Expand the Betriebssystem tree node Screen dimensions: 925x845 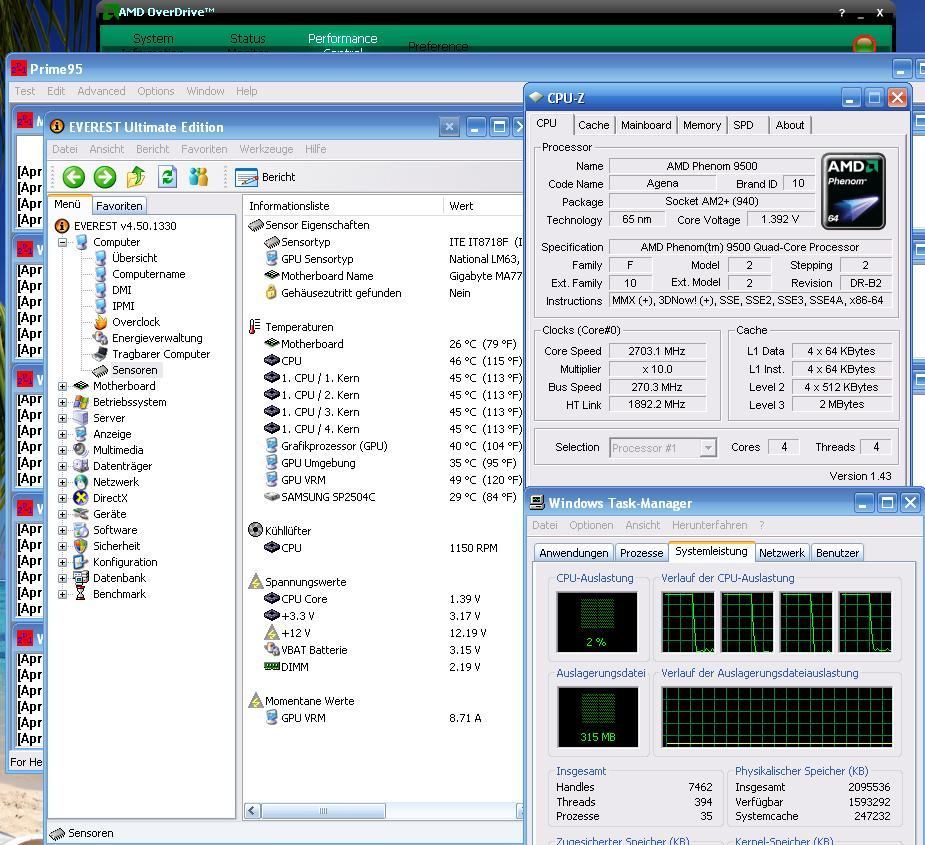click(x=62, y=402)
